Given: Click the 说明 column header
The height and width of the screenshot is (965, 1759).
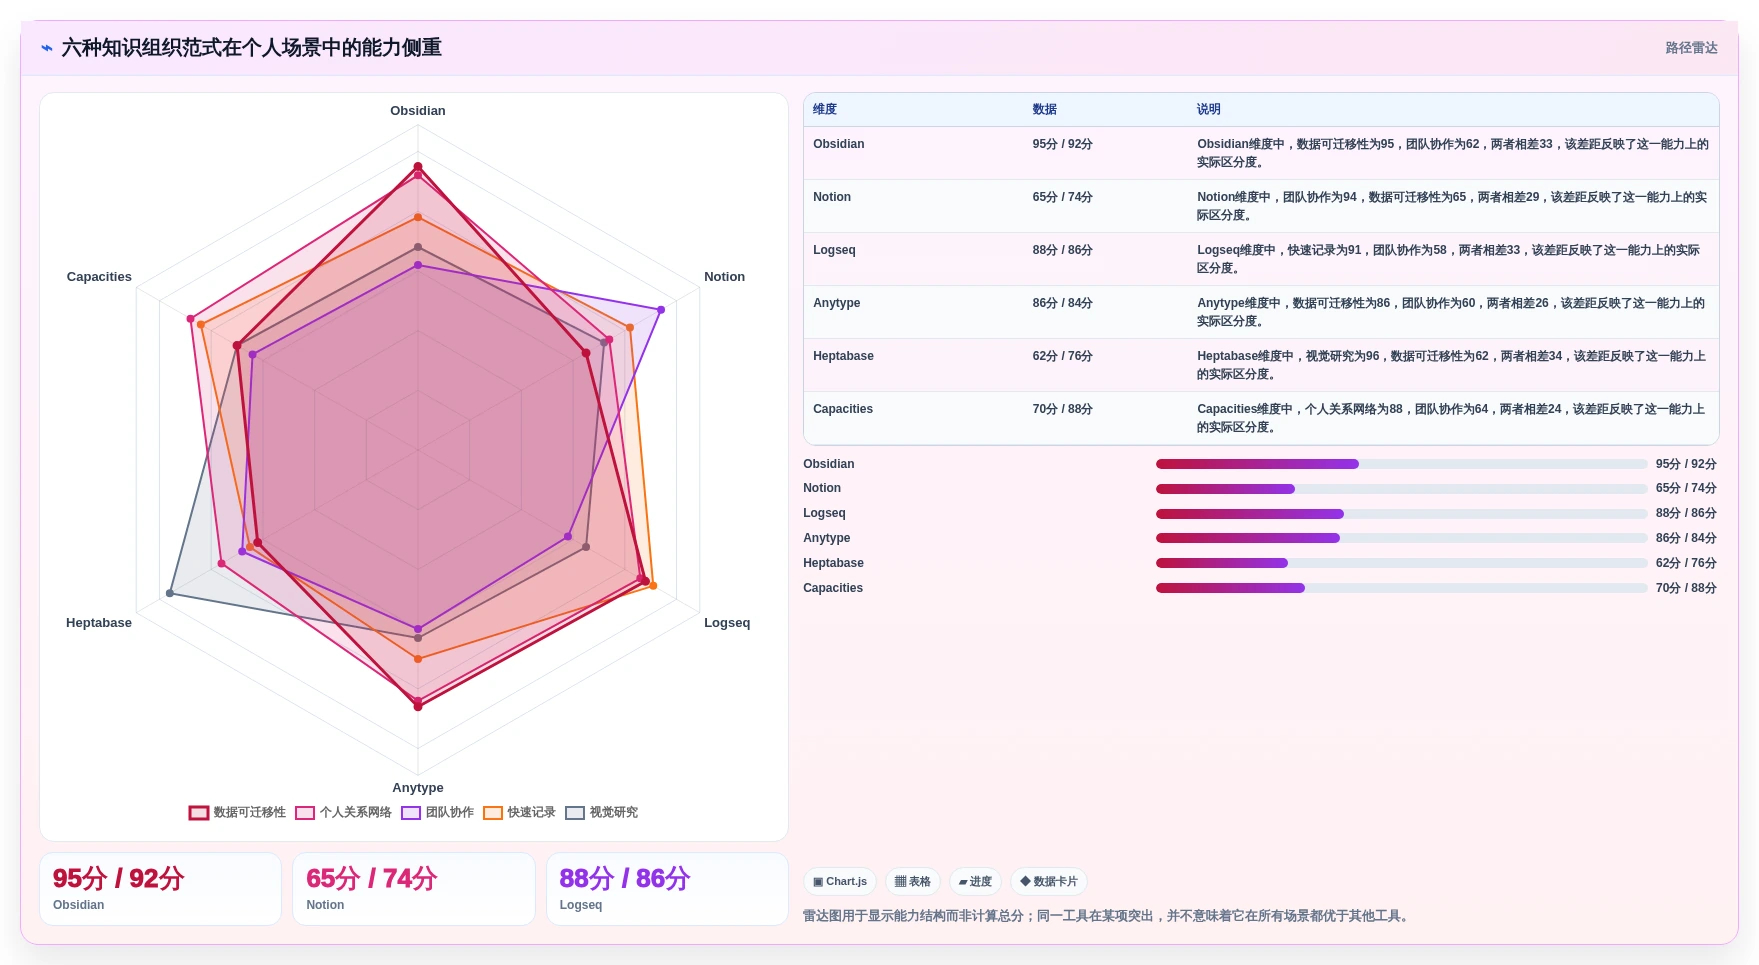Looking at the screenshot, I should [1209, 109].
